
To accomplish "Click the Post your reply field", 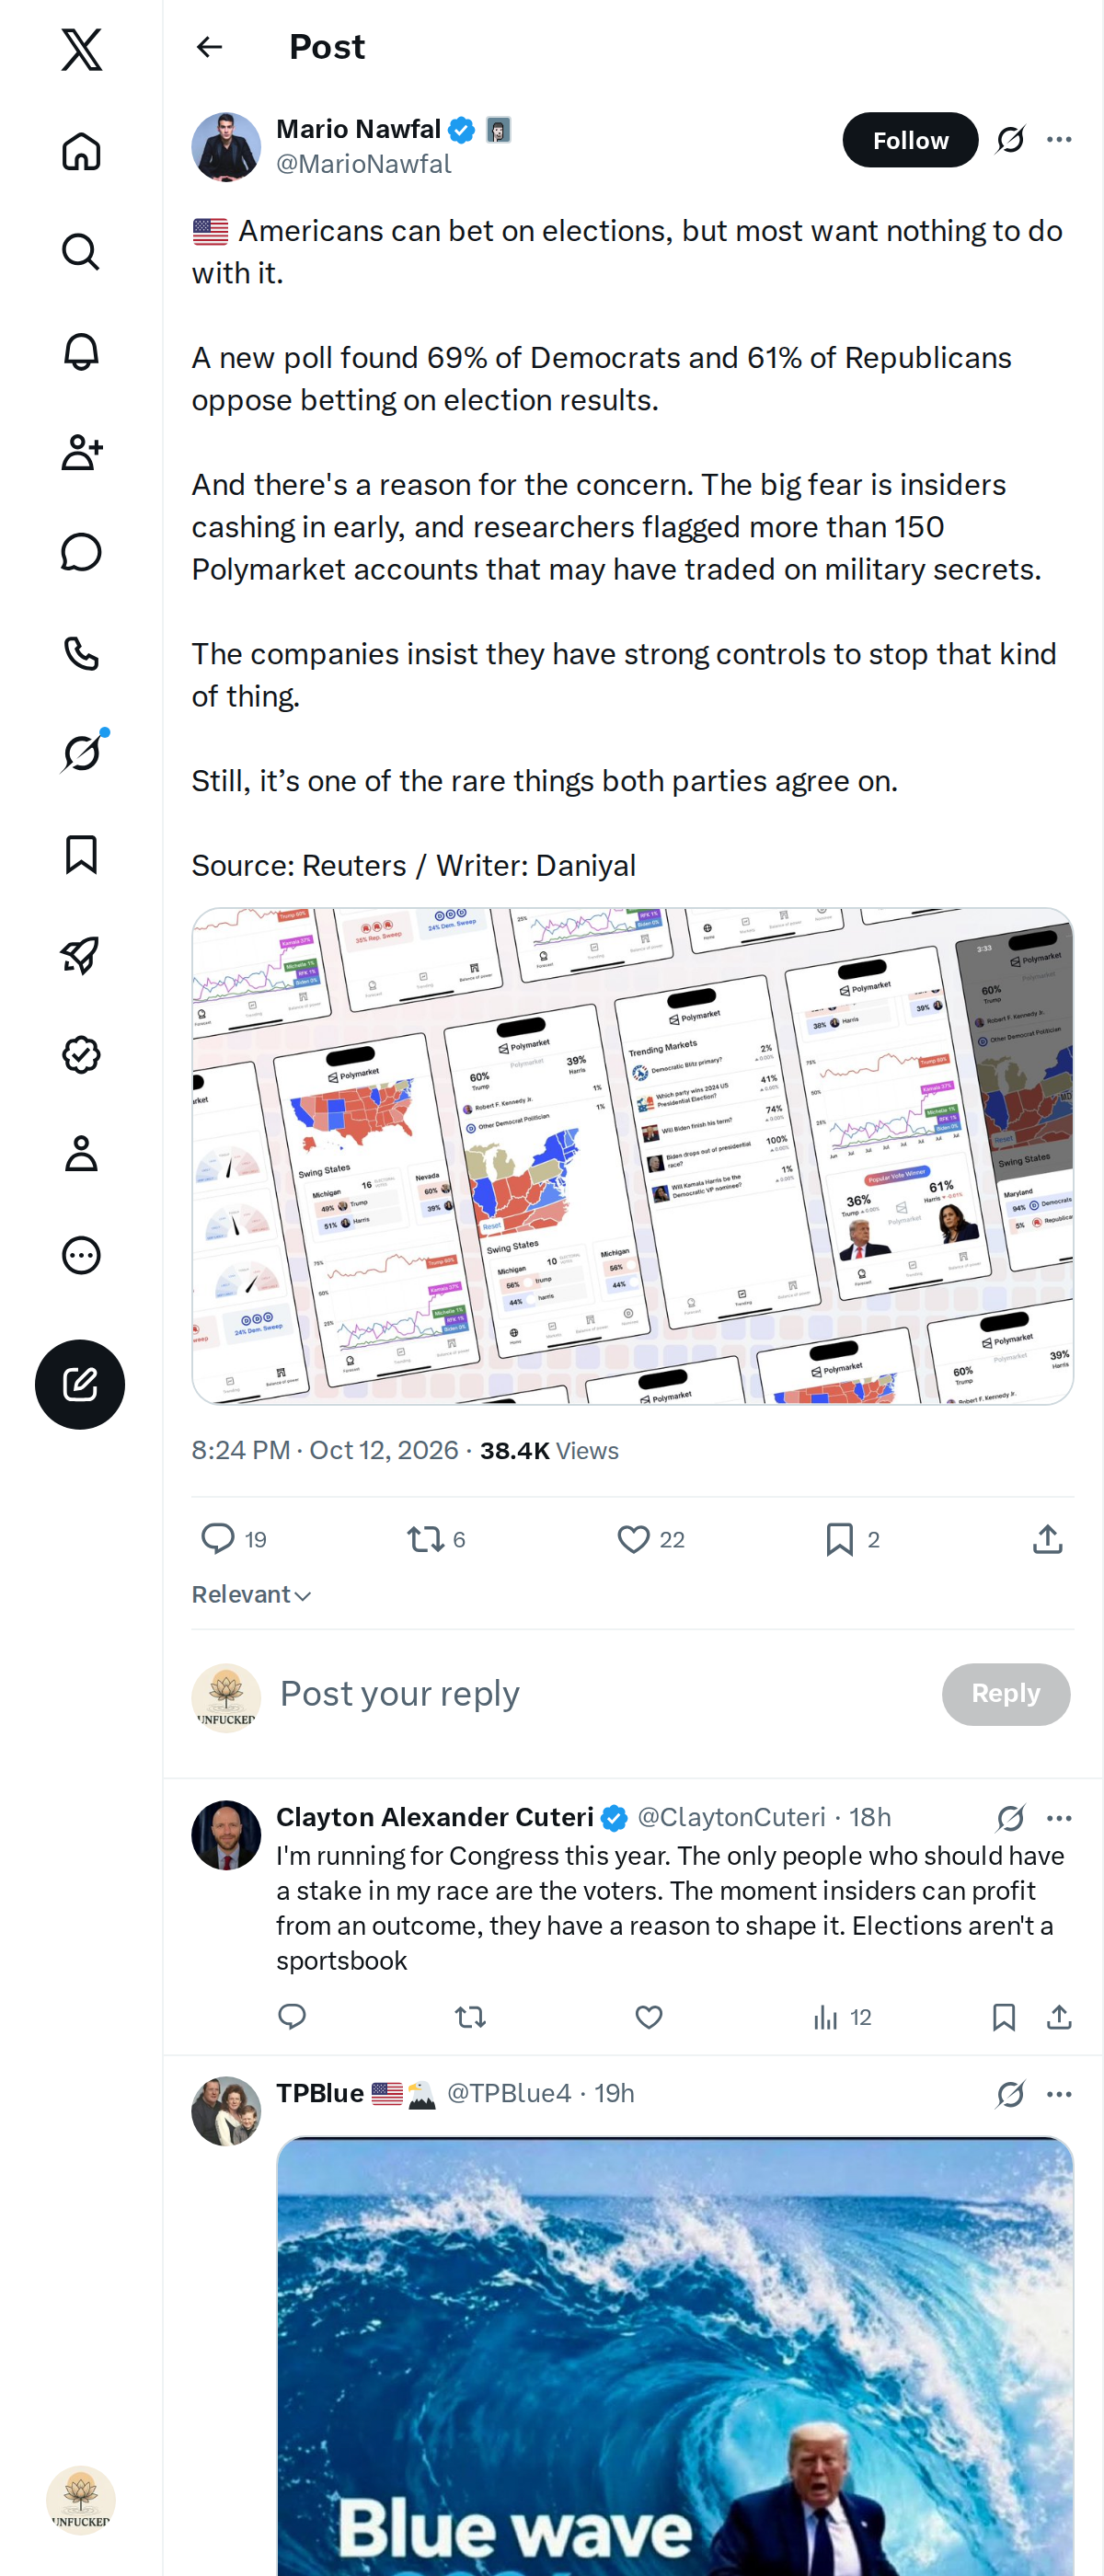I will (x=600, y=1694).
